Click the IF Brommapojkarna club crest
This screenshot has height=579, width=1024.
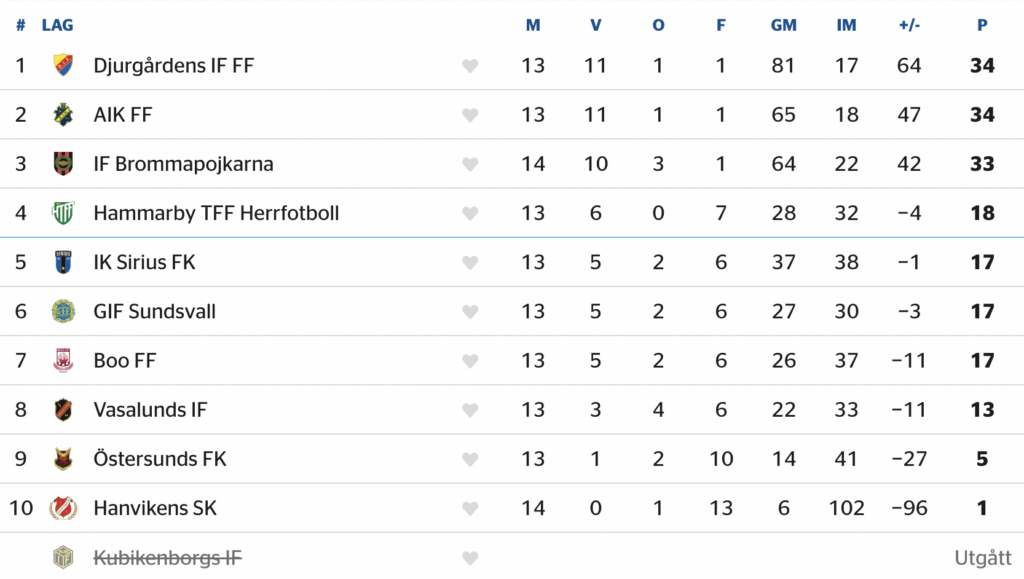point(63,164)
